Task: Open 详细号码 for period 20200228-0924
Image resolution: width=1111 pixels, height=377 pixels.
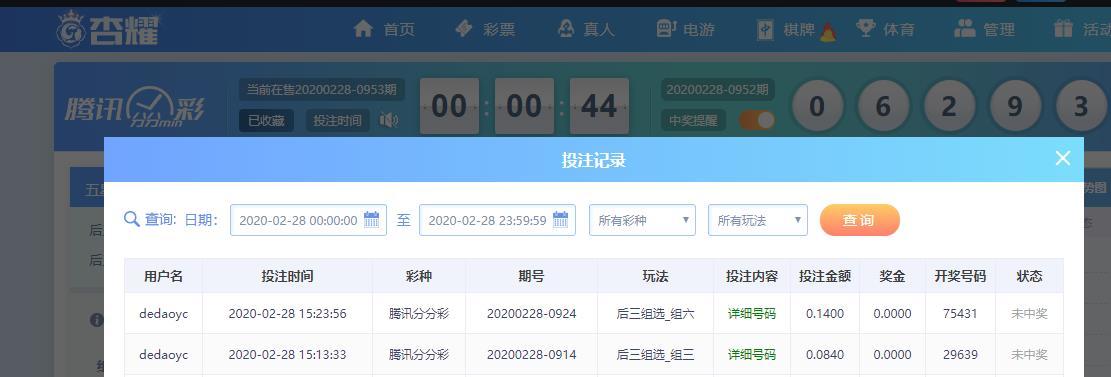Action: click(752, 313)
